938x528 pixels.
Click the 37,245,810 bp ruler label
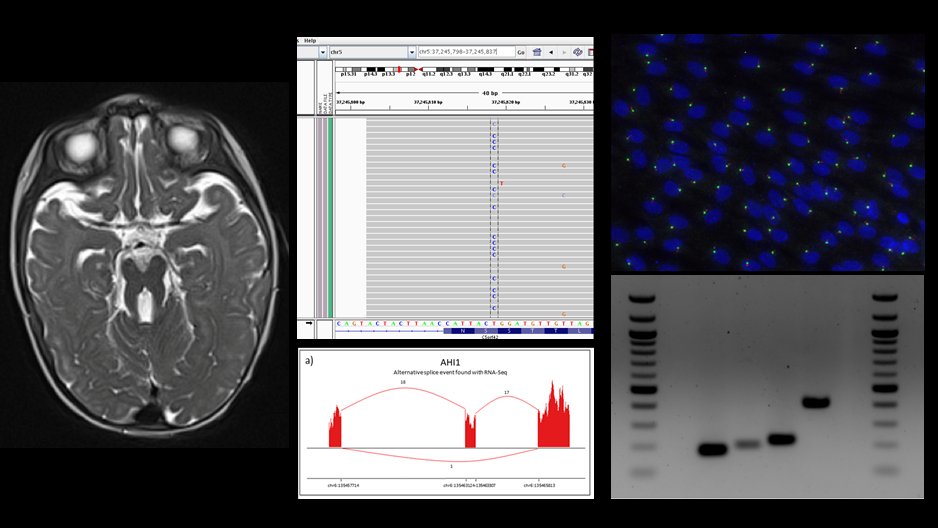pos(428,102)
